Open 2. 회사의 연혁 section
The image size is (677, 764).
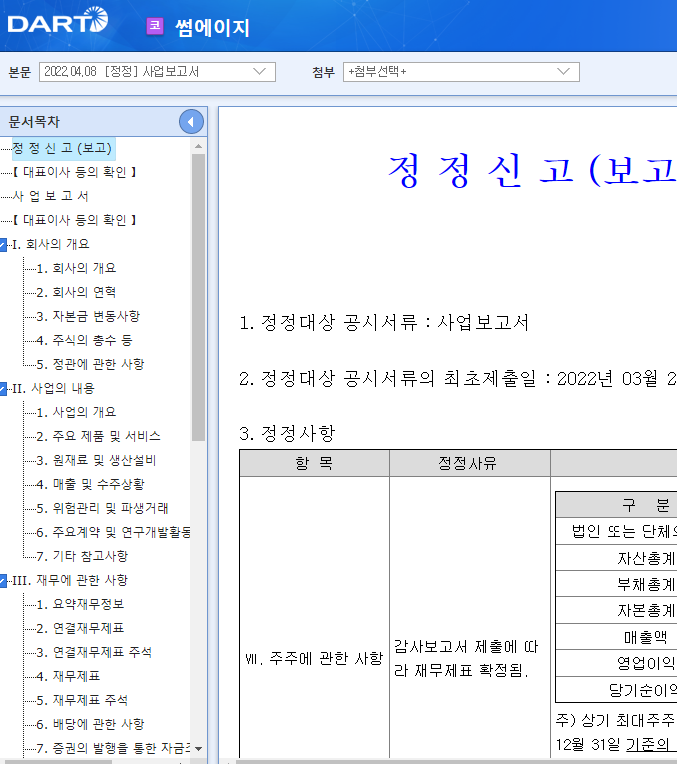click(x=76, y=292)
